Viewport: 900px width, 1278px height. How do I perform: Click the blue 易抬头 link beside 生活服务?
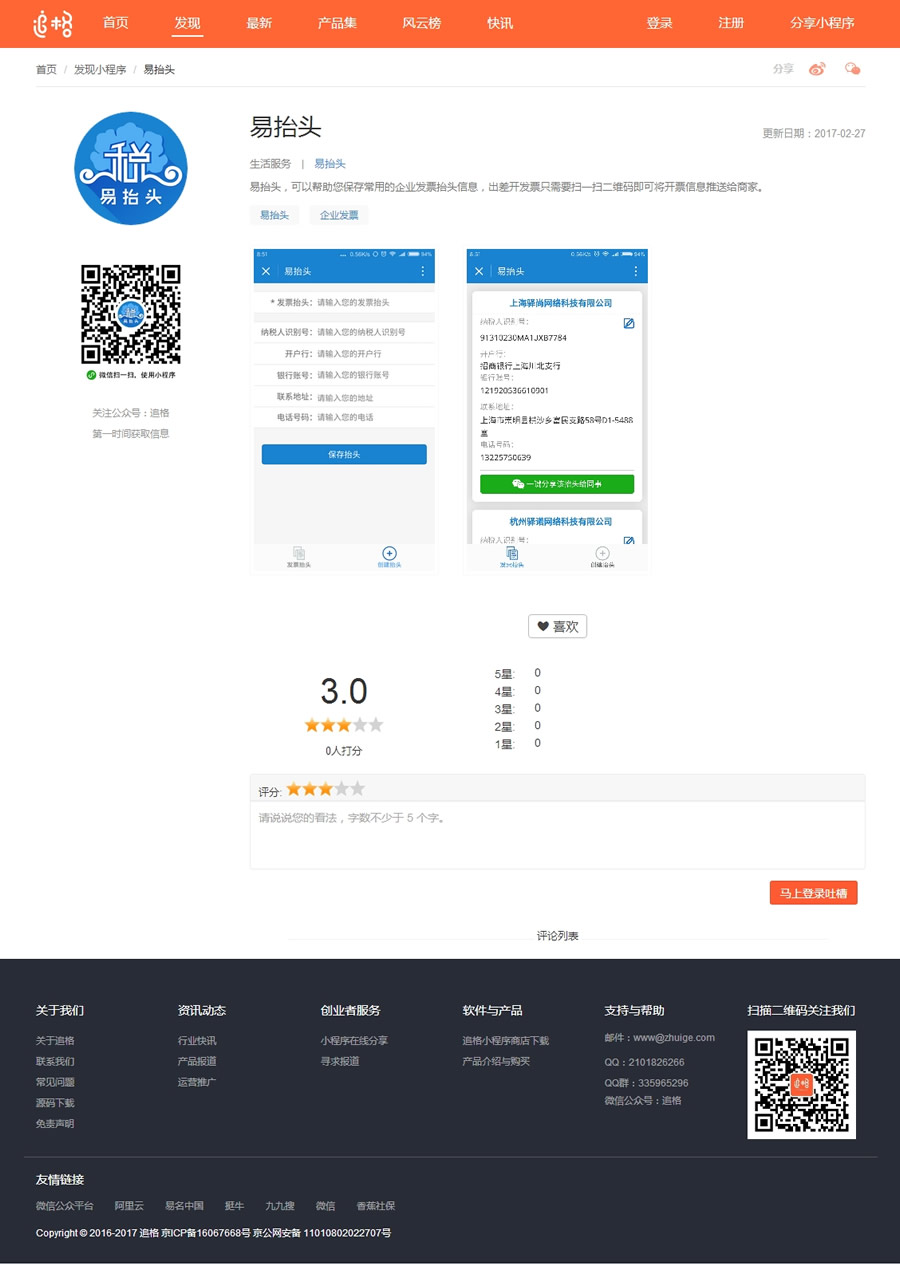[330, 164]
